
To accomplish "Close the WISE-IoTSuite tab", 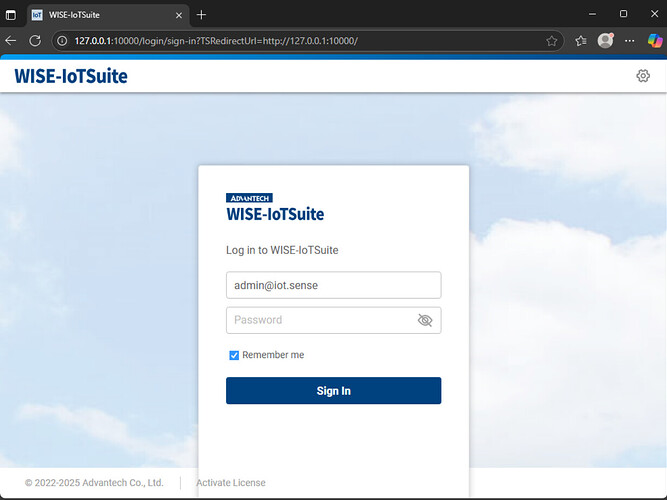I will click(x=179, y=15).
